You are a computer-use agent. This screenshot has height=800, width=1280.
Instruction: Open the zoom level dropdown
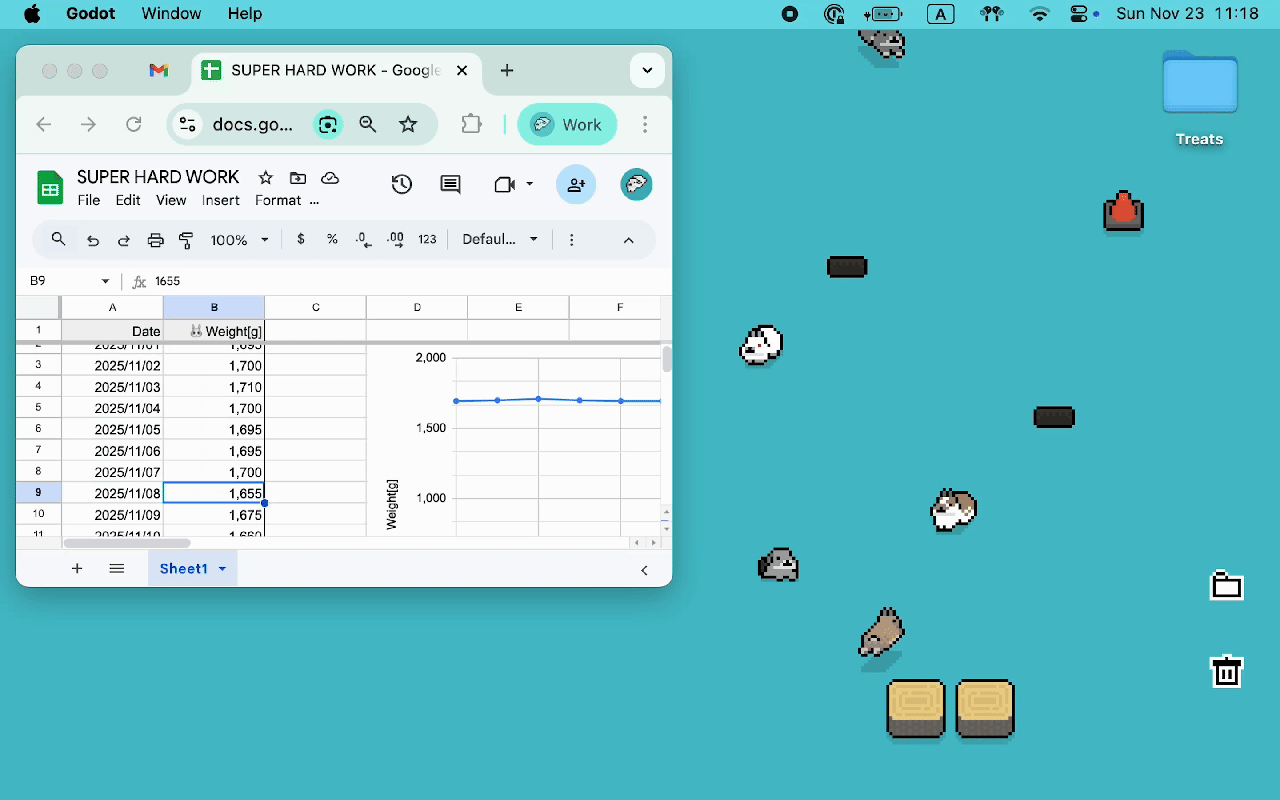239,240
